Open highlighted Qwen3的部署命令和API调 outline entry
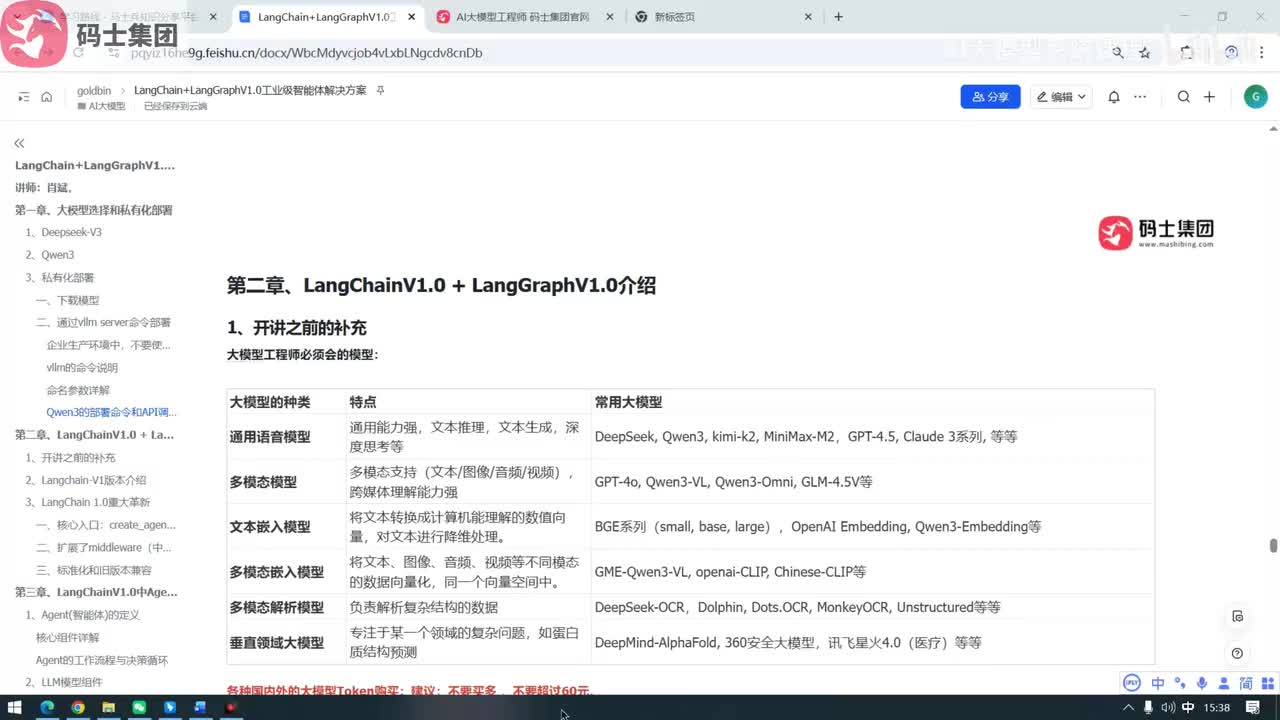 (111, 412)
